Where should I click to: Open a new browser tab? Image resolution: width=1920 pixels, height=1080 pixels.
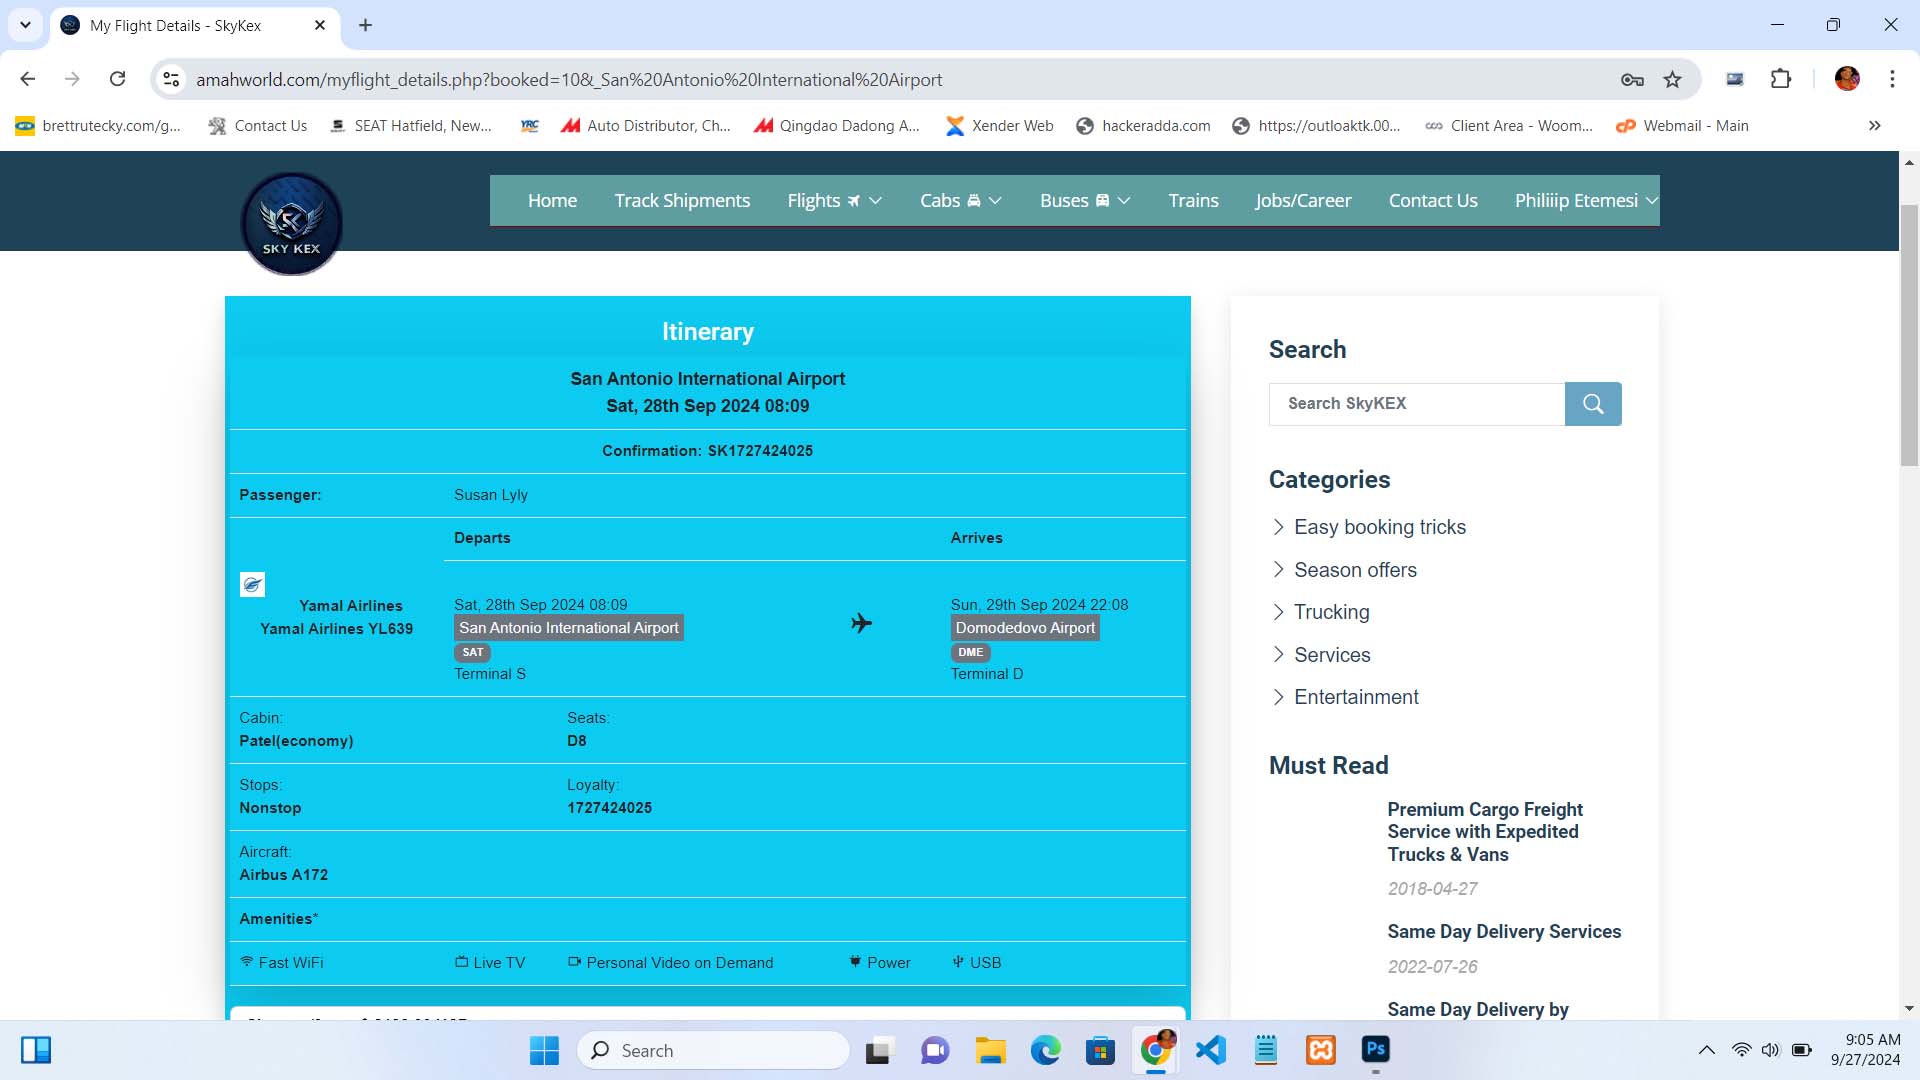click(x=365, y=25)
